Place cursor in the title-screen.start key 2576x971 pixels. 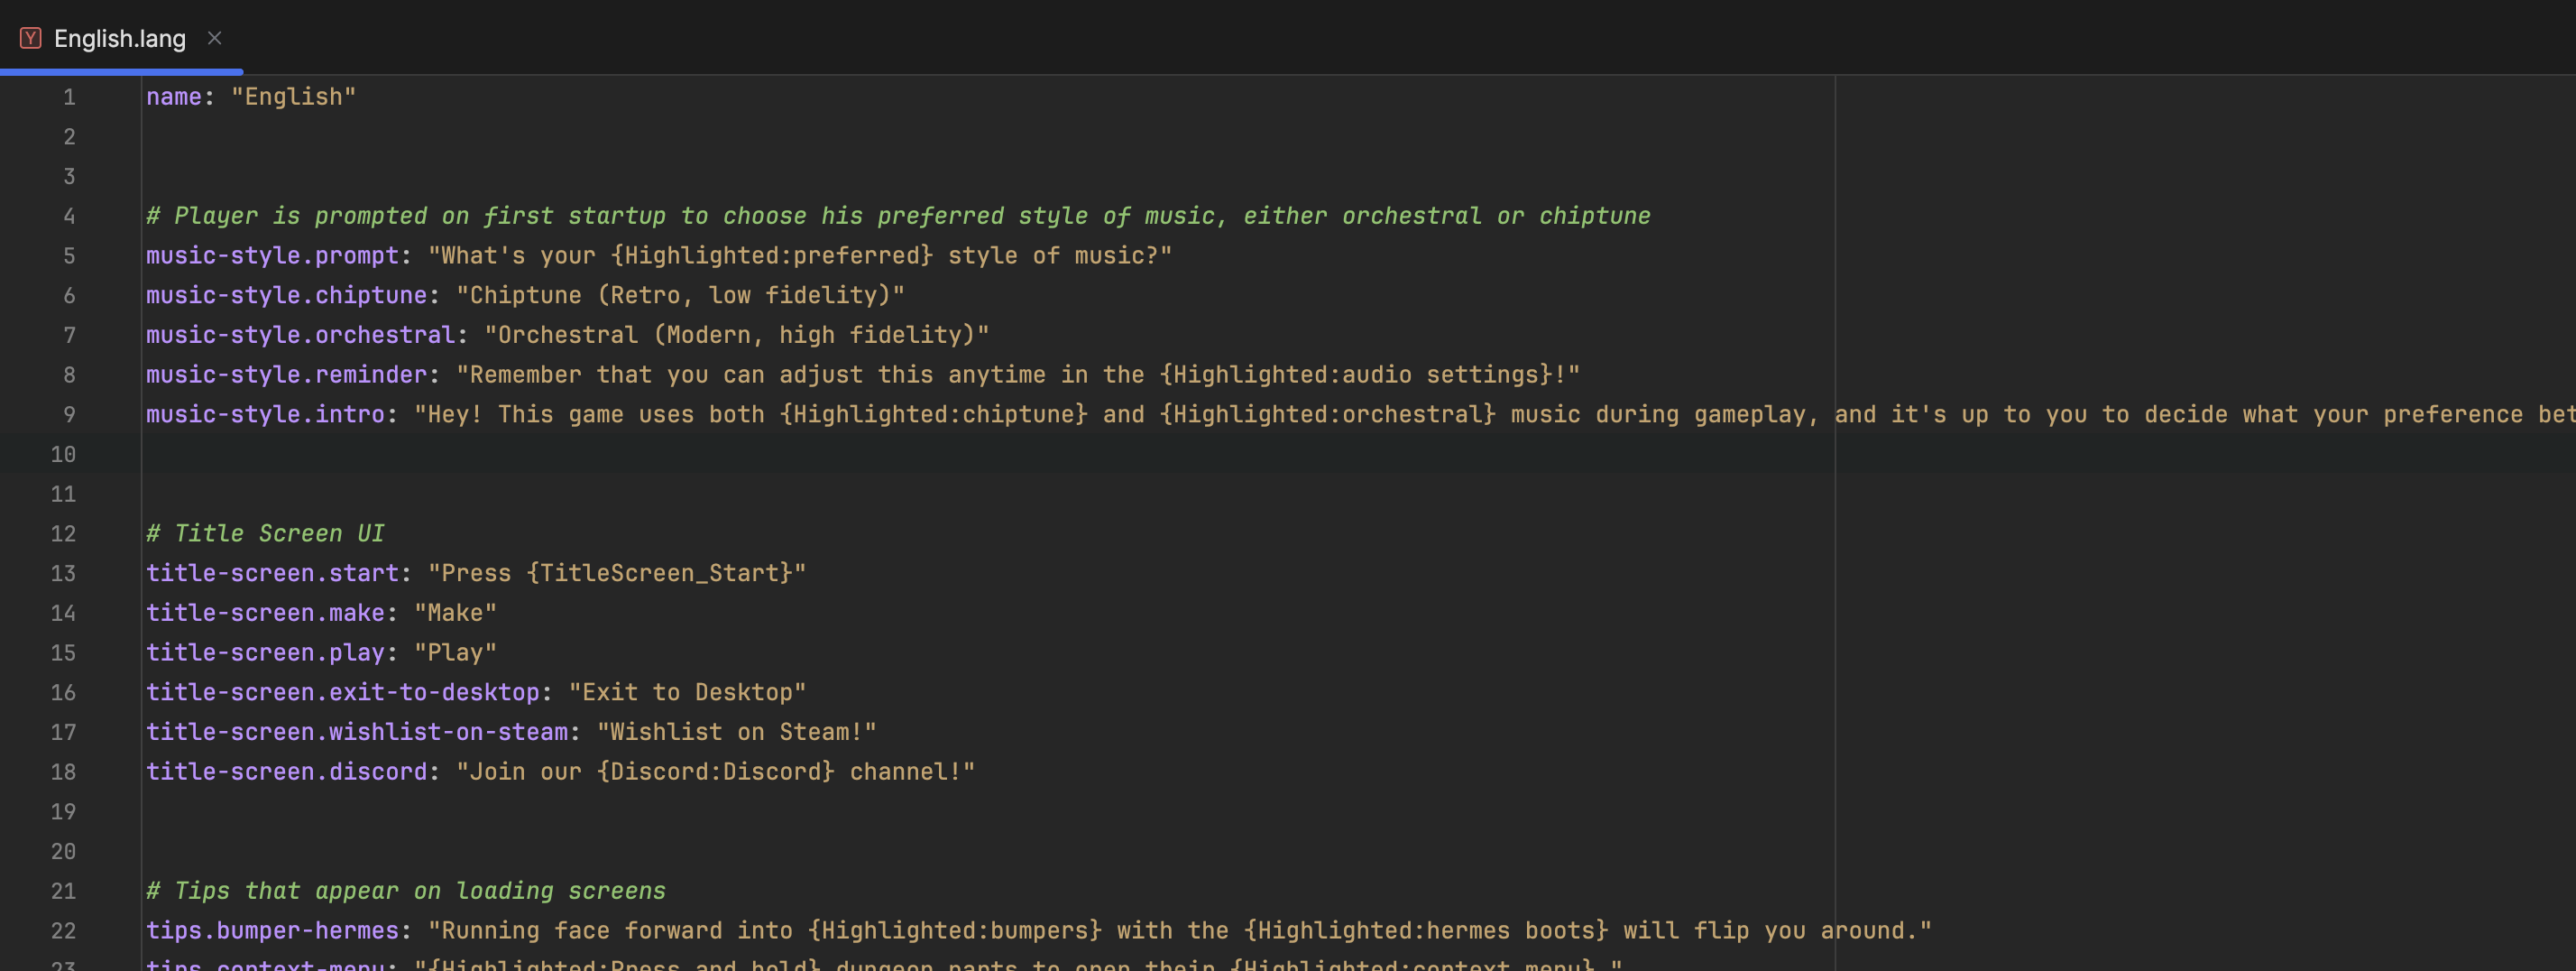pos(272,573)
